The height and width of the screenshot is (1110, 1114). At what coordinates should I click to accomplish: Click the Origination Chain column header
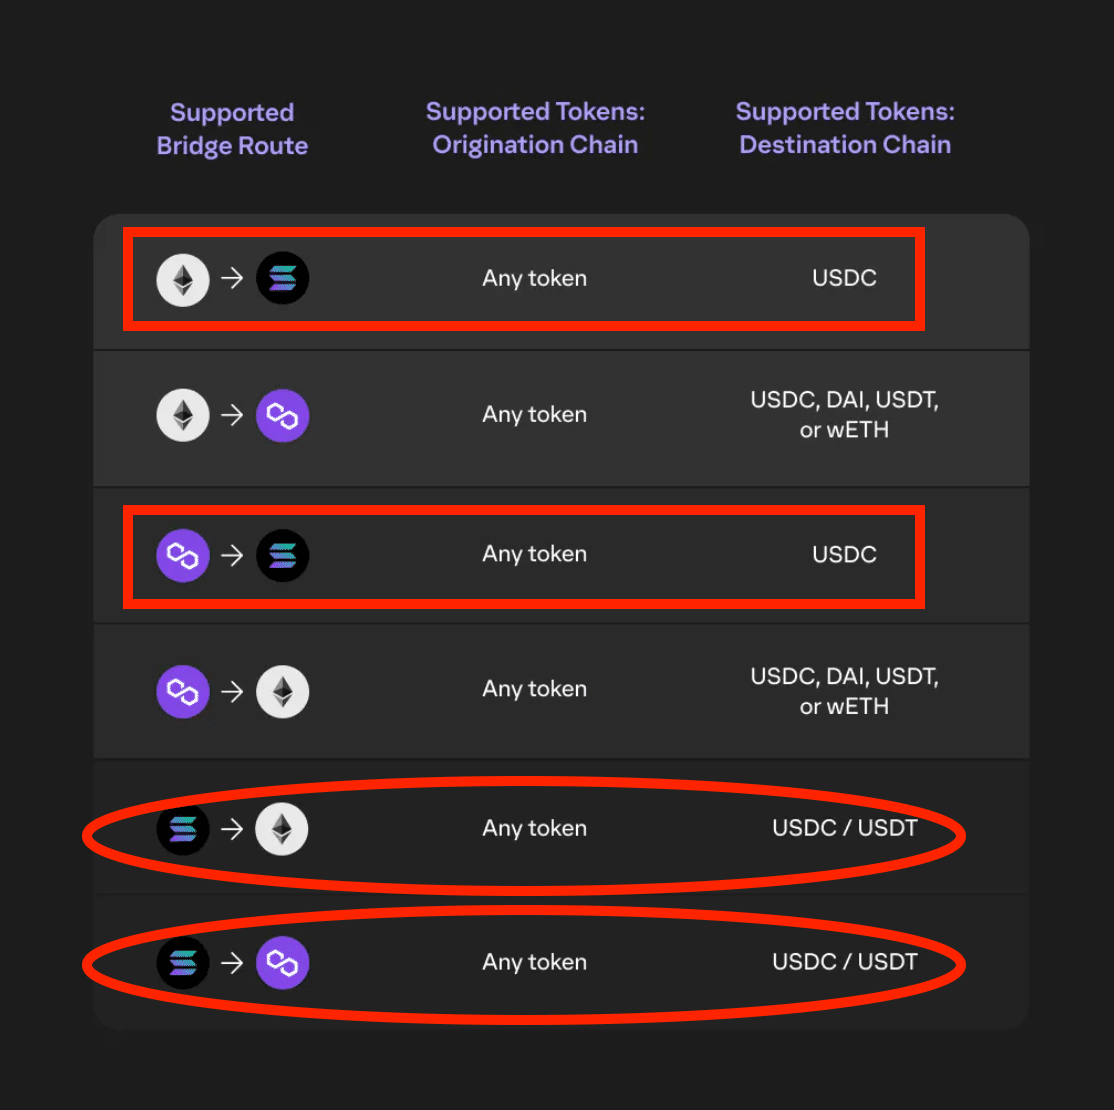(535, 128)
